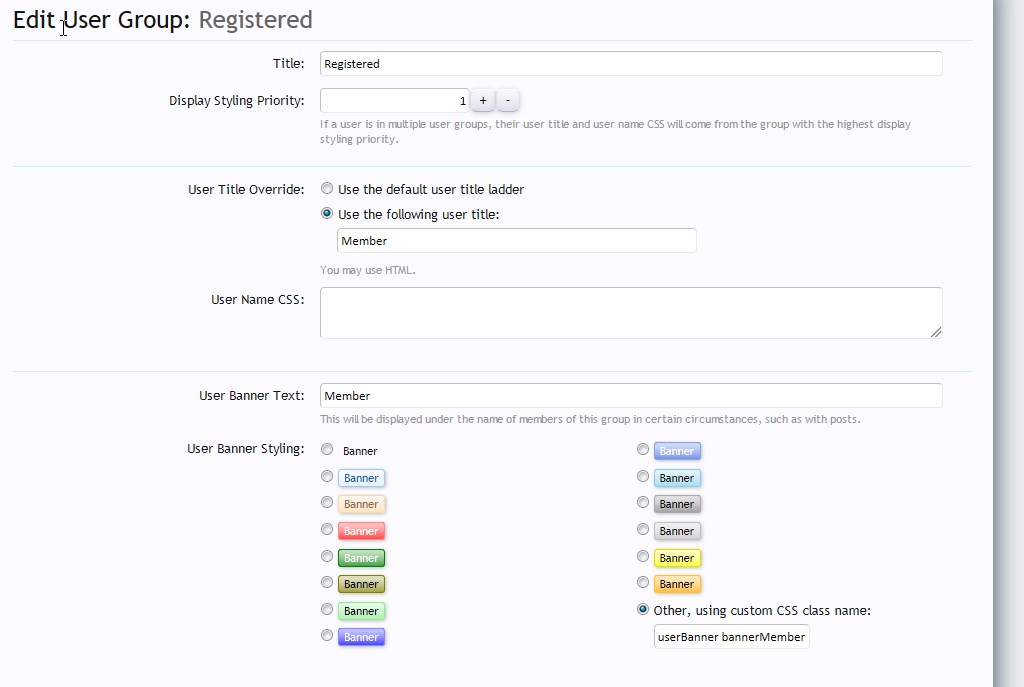The width and height of the screenshot is (1024, 687).
Task: Focus the user title override text field
Action: (516, 241)
